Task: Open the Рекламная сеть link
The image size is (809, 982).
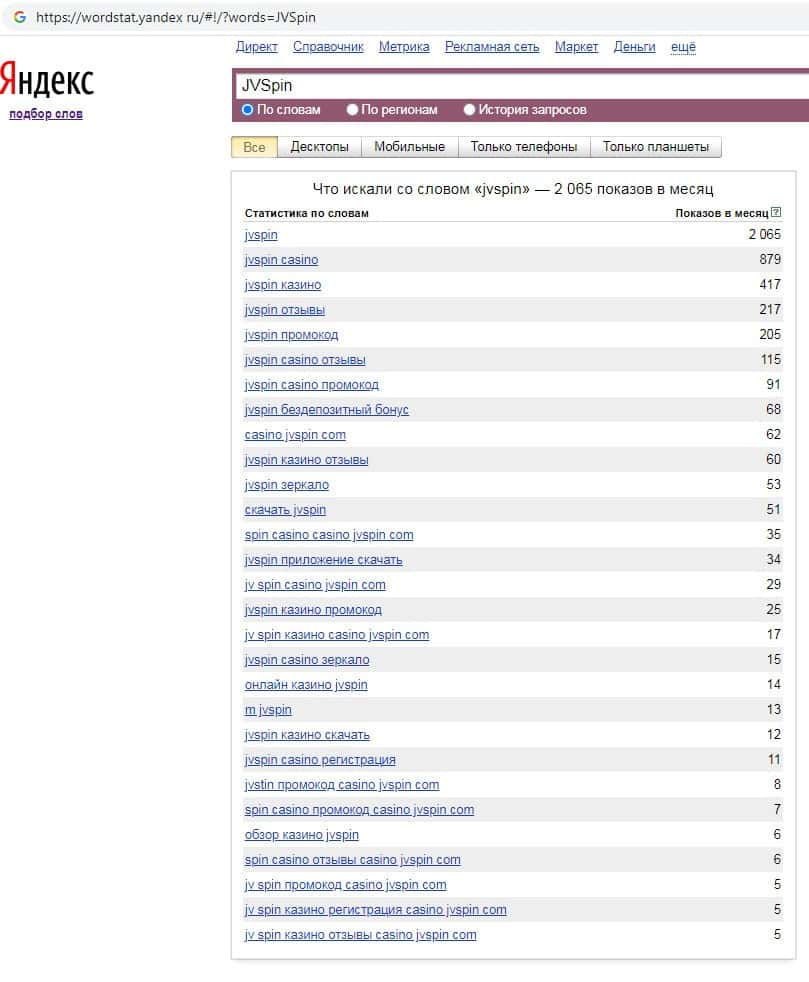Action: [492, 47]
